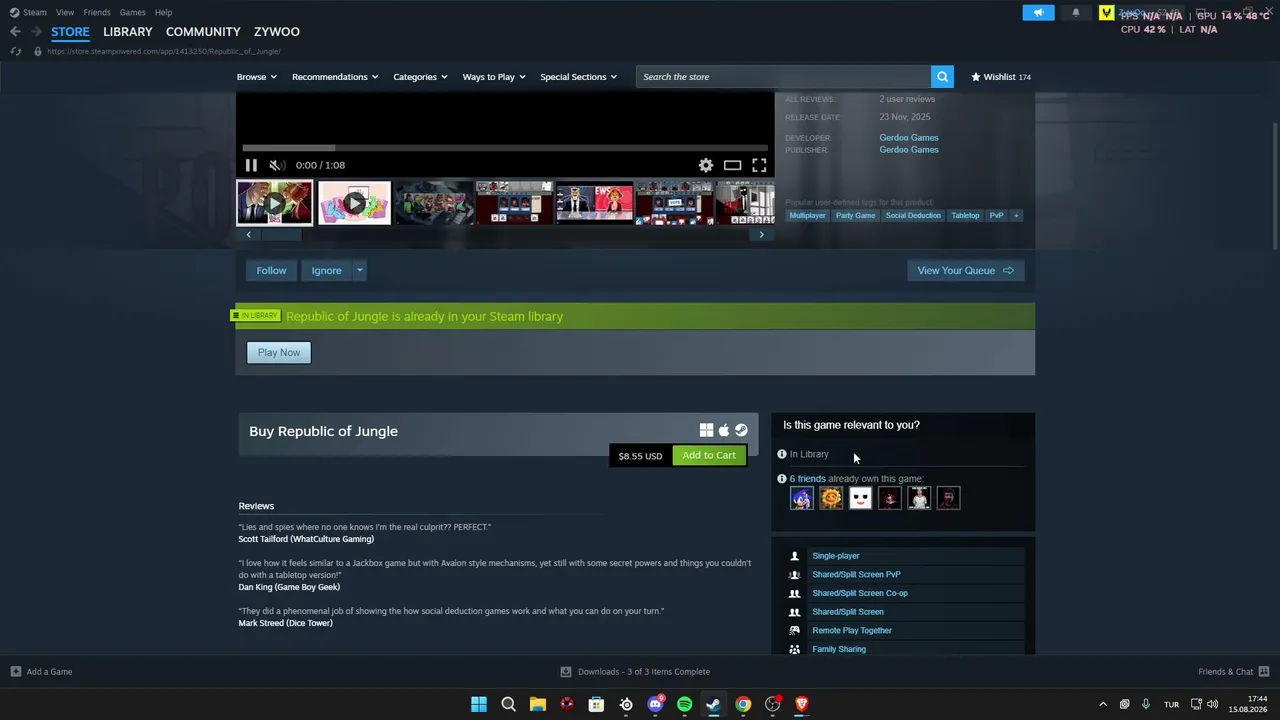Screen dimensions: 1280x720
Task: Expand tags with the plus button
Action: [1016, 216]
